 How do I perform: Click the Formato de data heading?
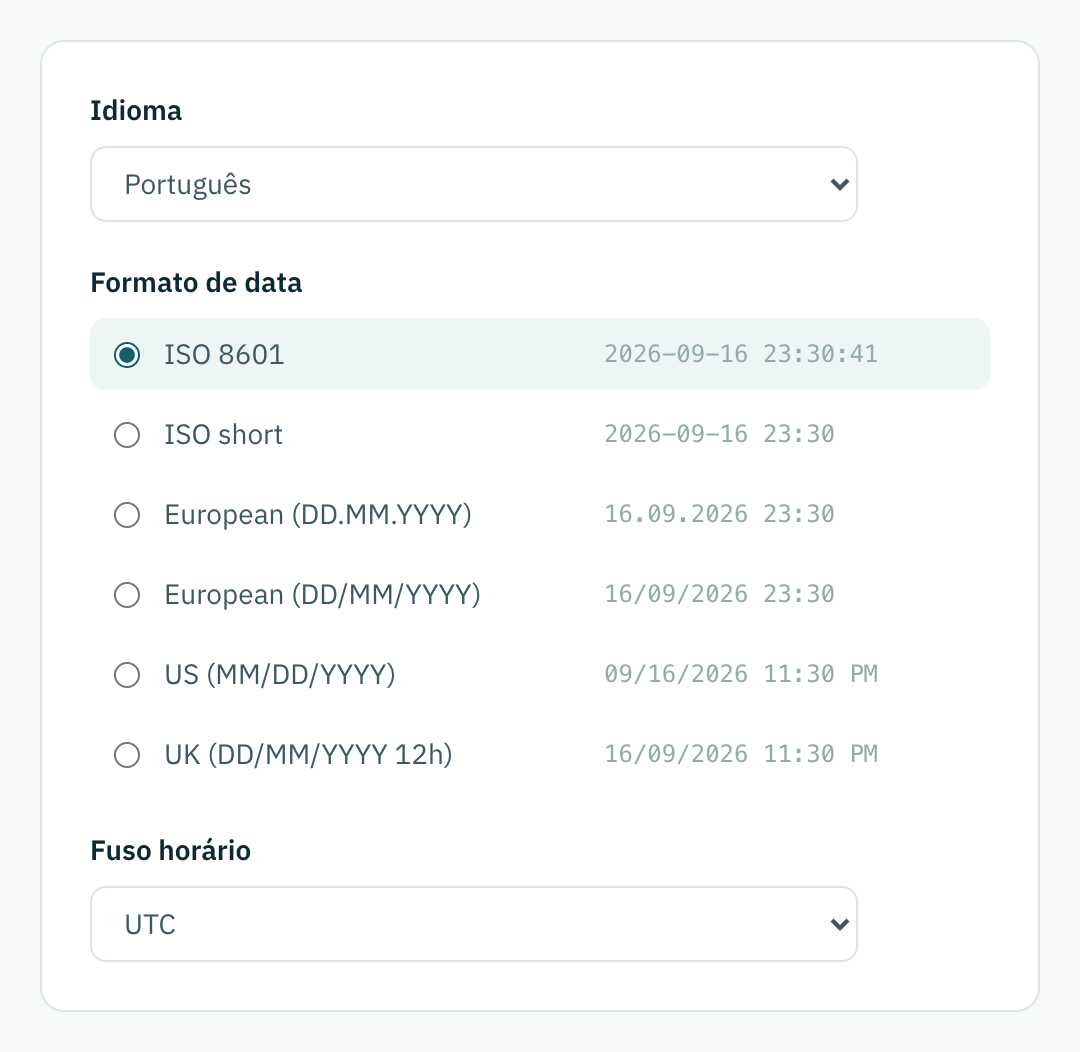196,283
